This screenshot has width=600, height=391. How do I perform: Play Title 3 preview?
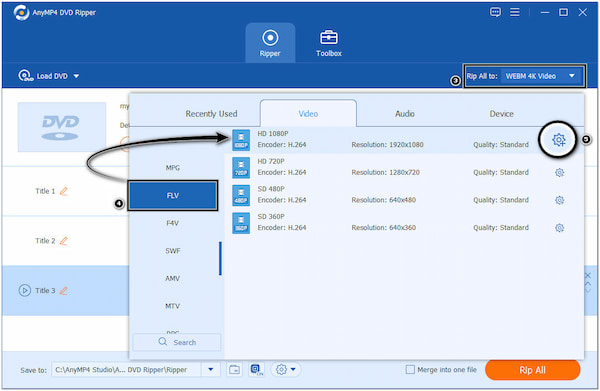25,291
